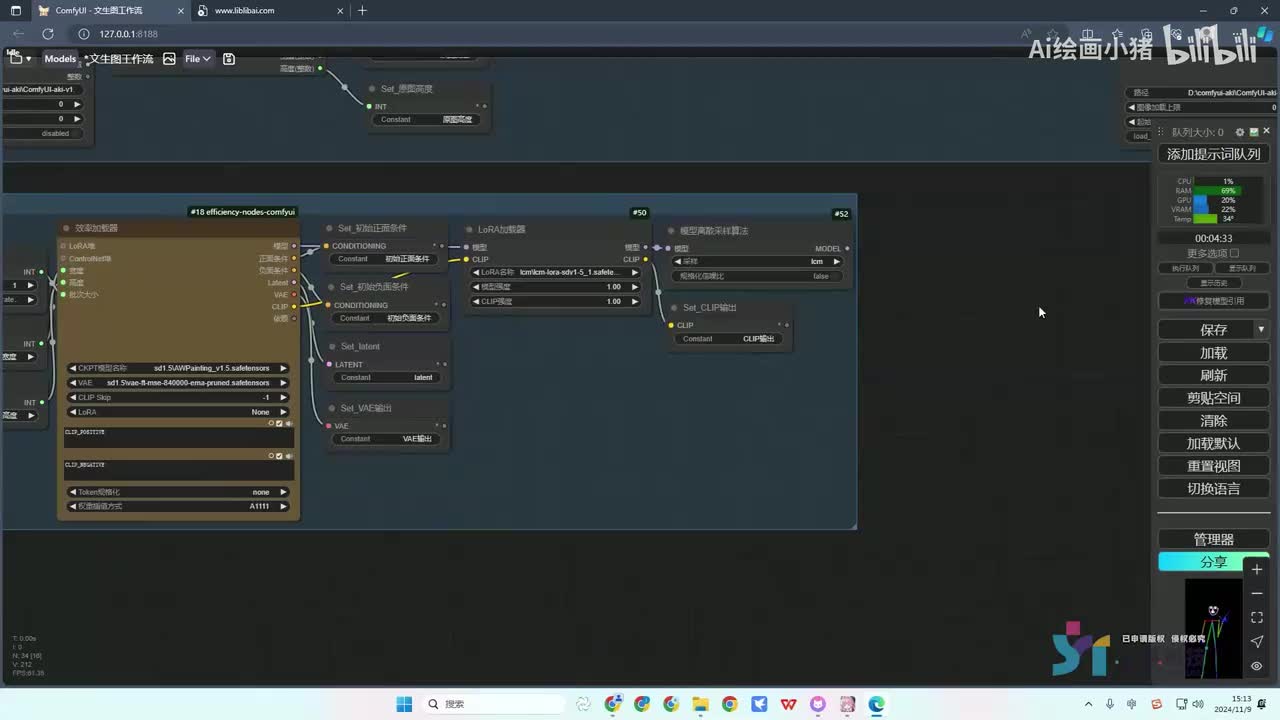Click the paper-plane select mode icon

point(1257,642)
